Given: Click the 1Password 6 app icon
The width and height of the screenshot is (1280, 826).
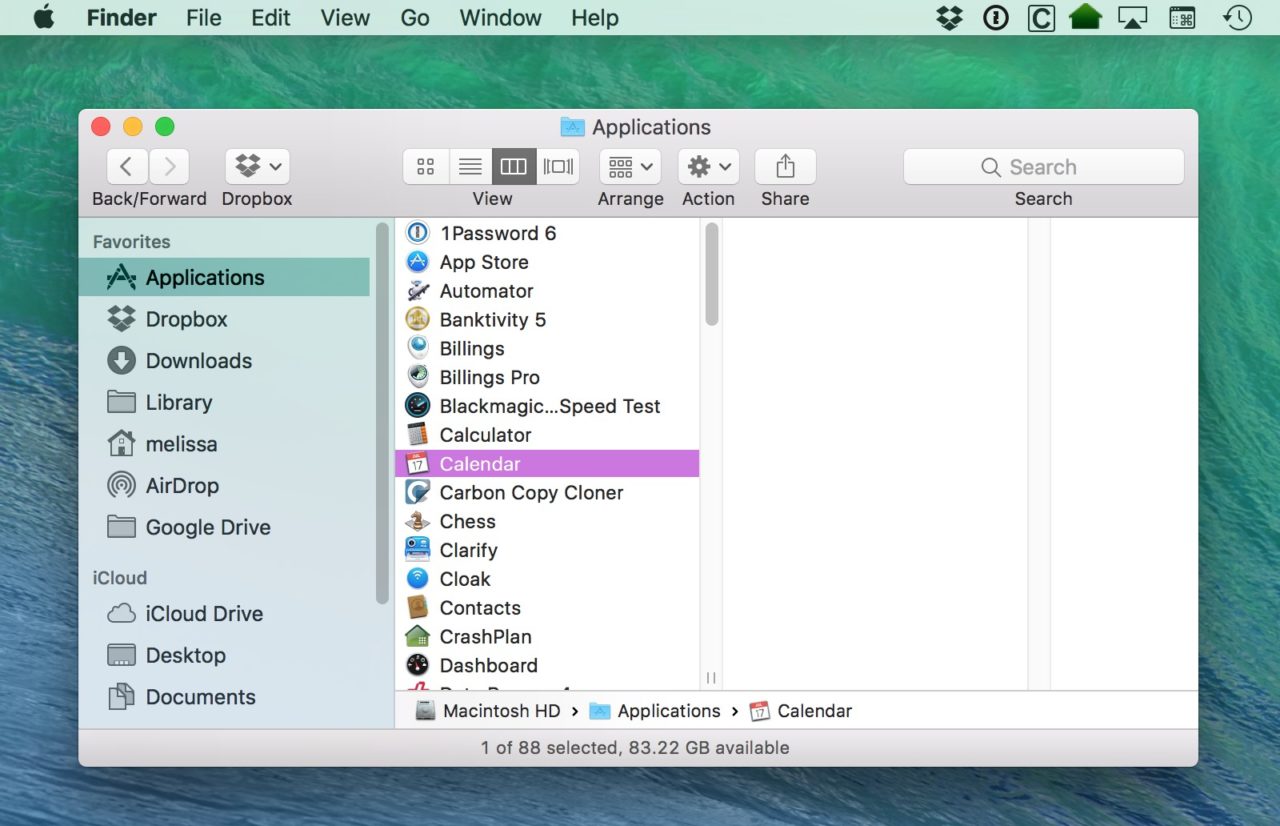Looking at the screenshot, I should 417,233.
